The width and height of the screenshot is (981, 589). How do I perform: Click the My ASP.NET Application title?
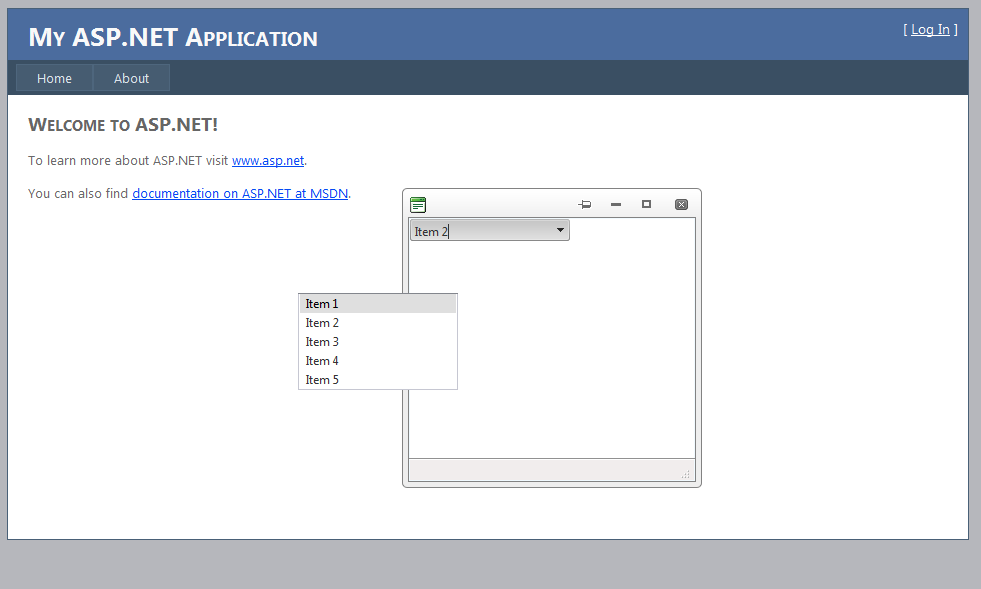tap(173, 38)
